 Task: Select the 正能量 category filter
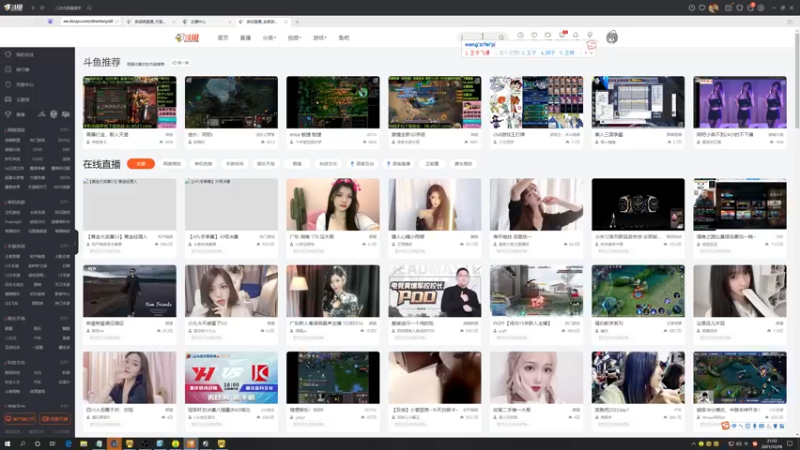coord(432,164)
